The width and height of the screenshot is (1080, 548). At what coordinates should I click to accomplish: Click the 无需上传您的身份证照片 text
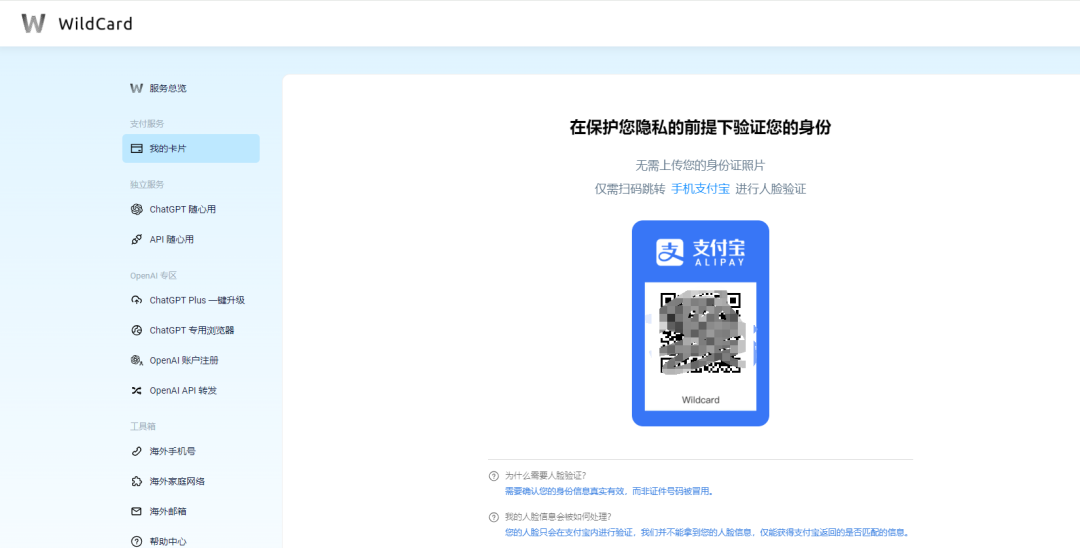click(x=700, y=165)
